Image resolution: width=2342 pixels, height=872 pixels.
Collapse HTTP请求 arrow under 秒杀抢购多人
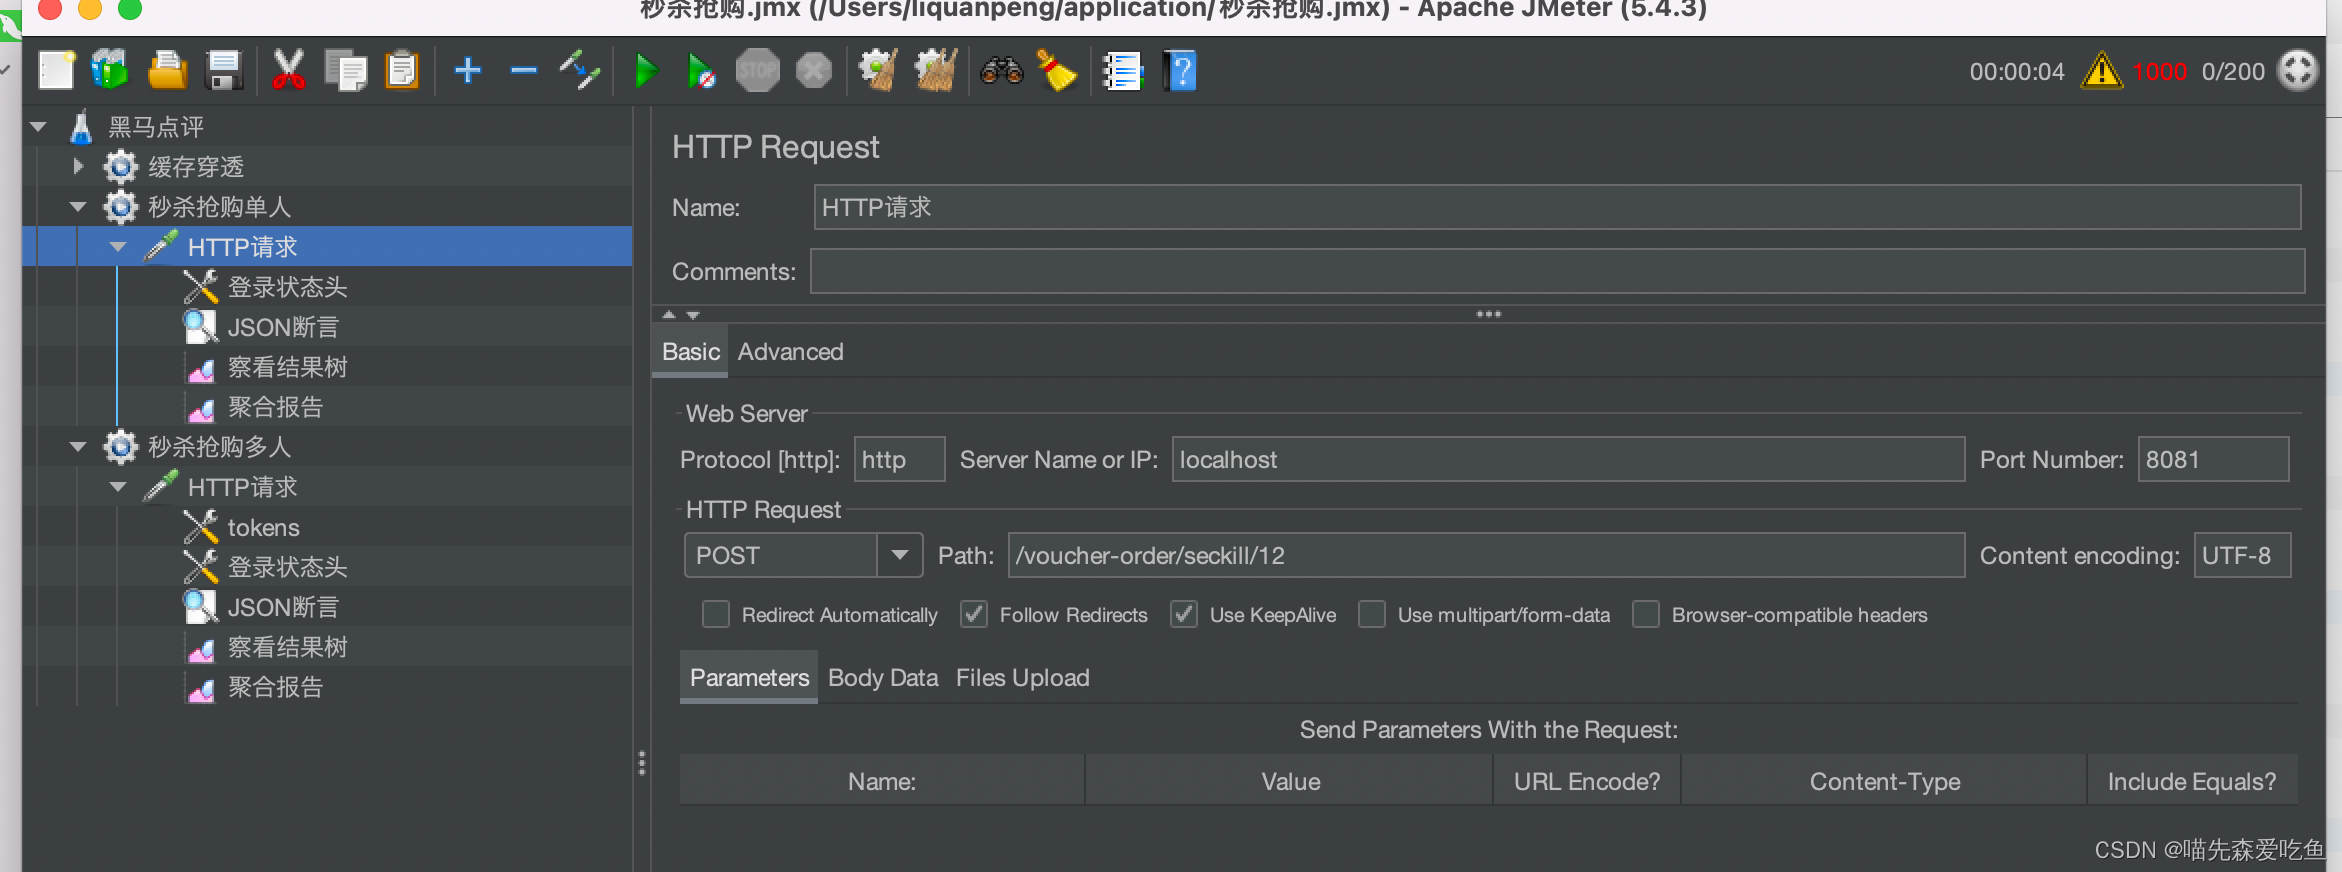[x=118, y=487]
